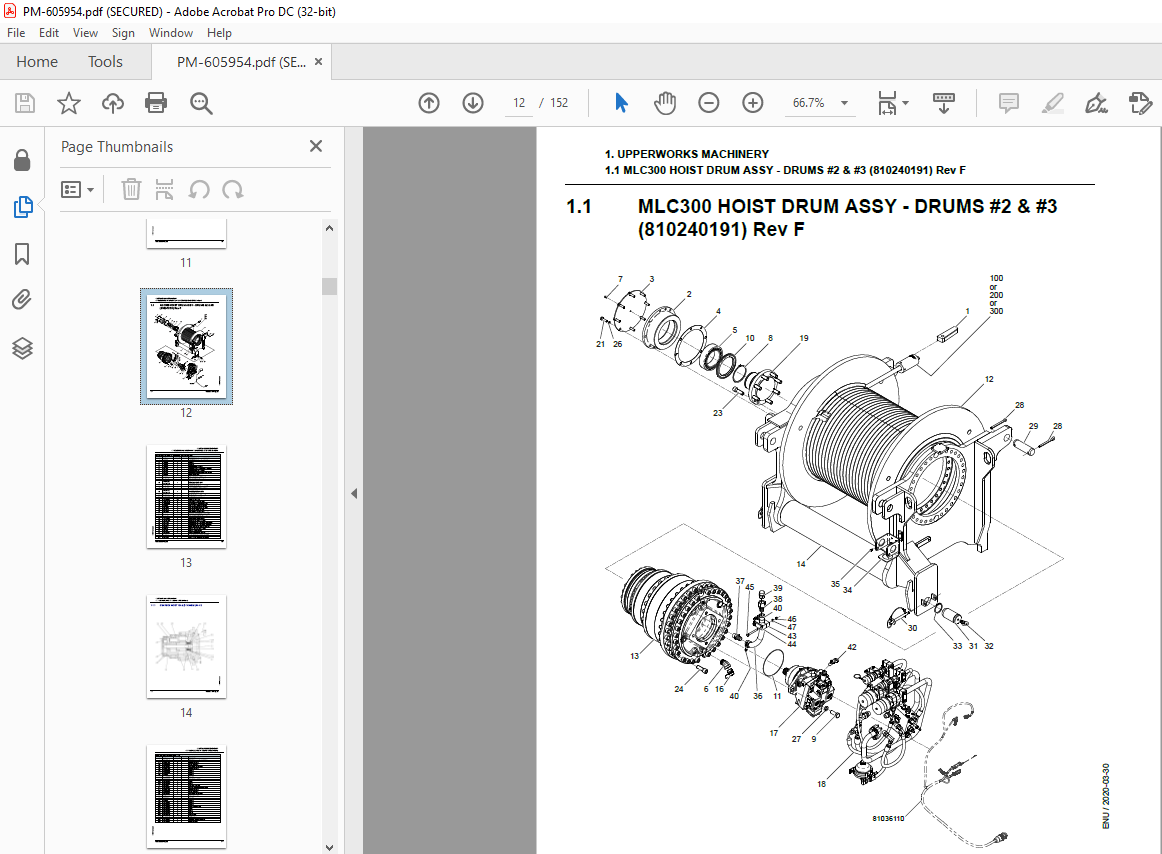Toggle Page Thumbnails sidebar icon
Viewport: 1162px width, 854px height.
pyautogui.click(x=22, y=207)
